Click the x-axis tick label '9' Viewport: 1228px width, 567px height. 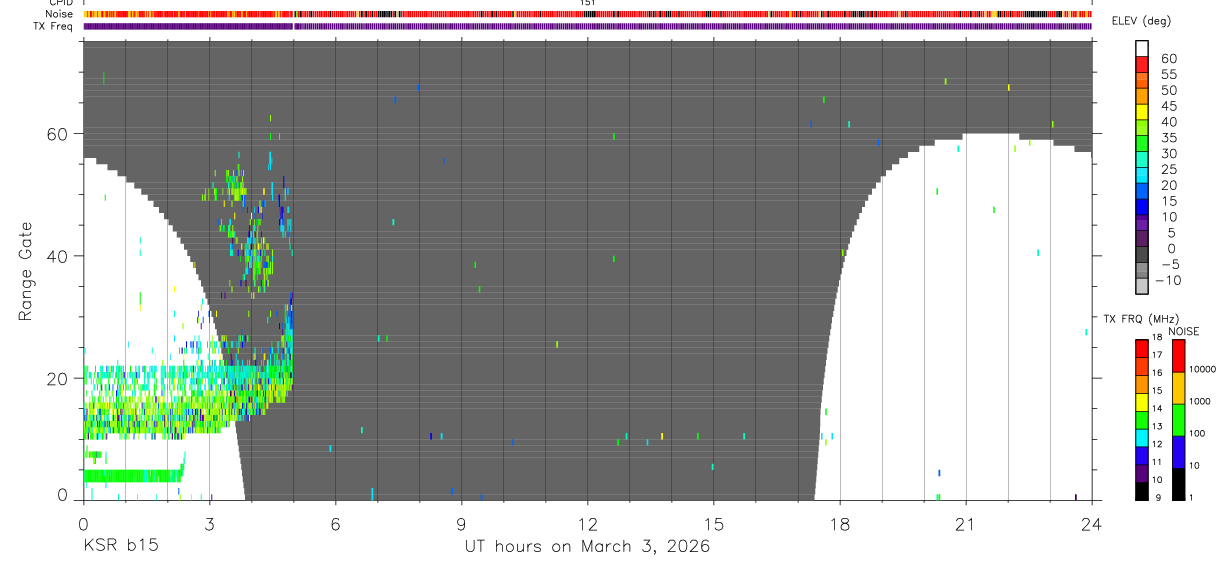[x=461, y=523]
